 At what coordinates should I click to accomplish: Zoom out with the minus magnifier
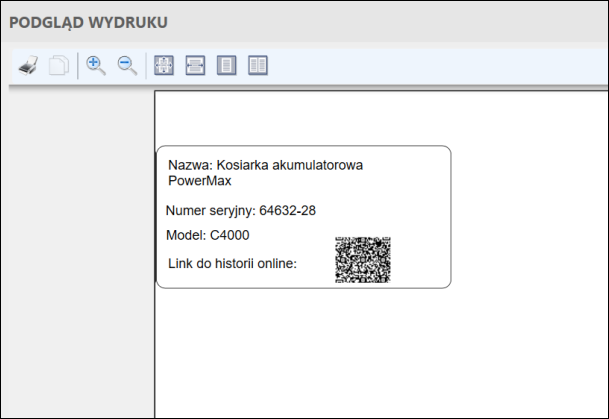click(x=127, y=65)
